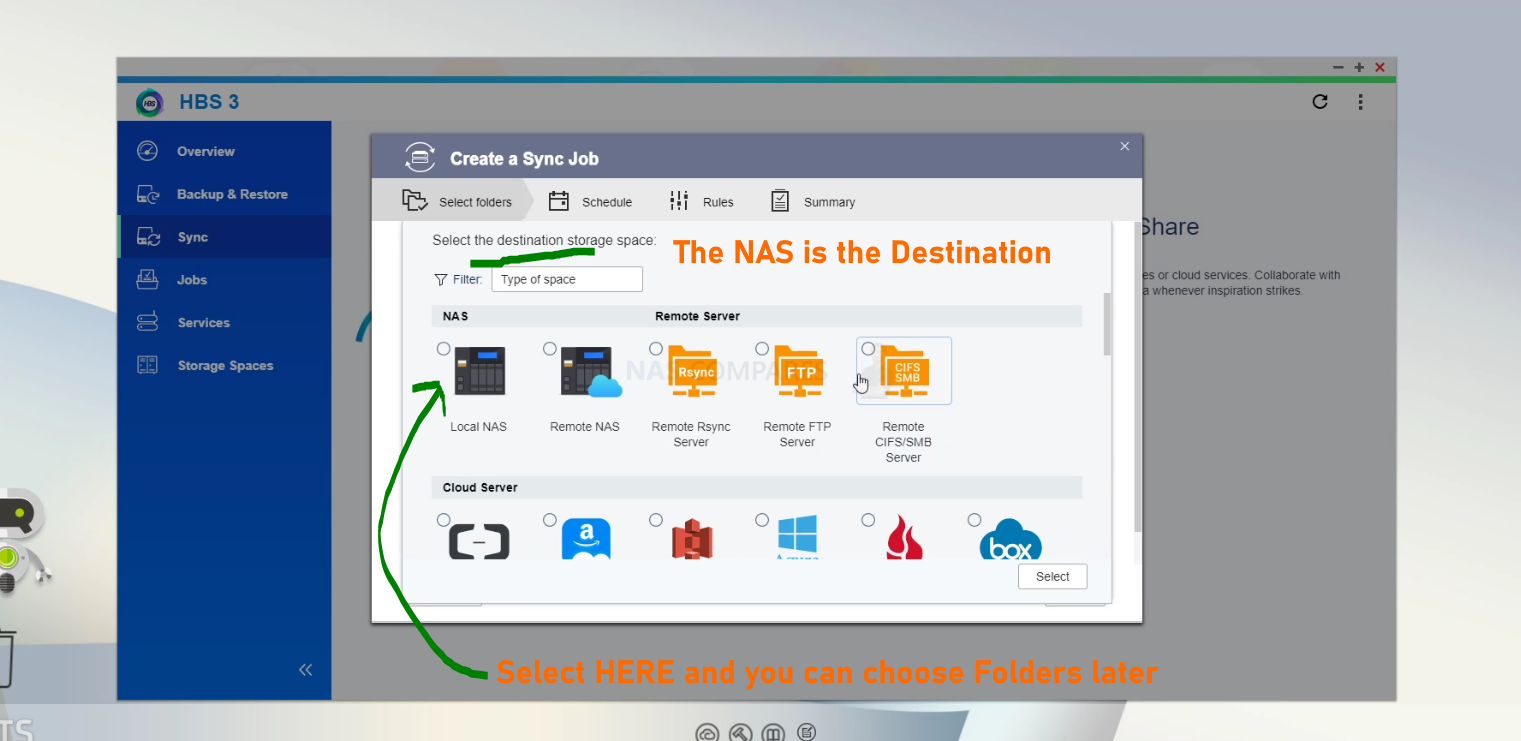Click the Alibaba Cloud bracket logo
This screenshot has height=741, width=1521.
click(x=479, y=541)
